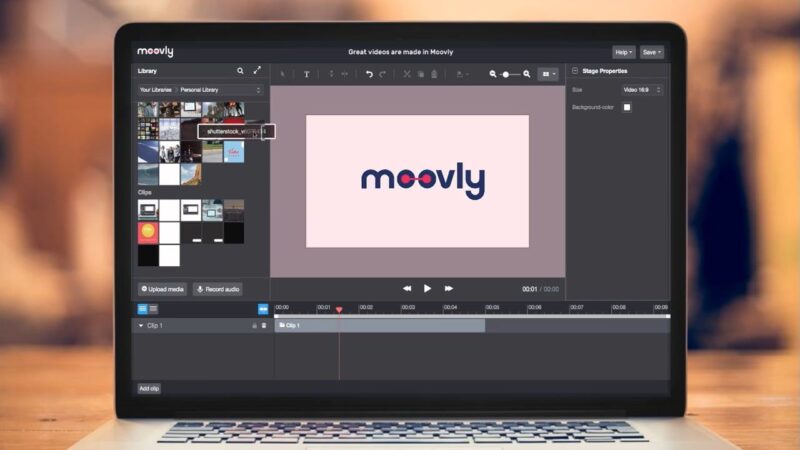Open the Save menu

coord(652,52)
